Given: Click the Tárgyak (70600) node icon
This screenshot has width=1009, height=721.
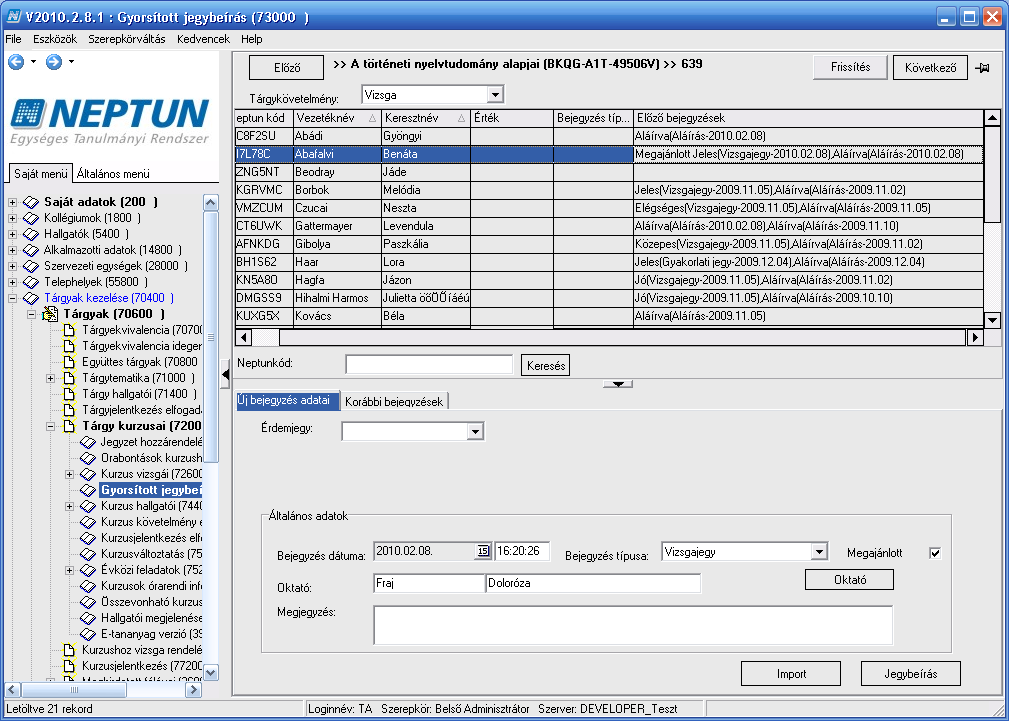Looking at the screenshot, I should click(50, 314).
